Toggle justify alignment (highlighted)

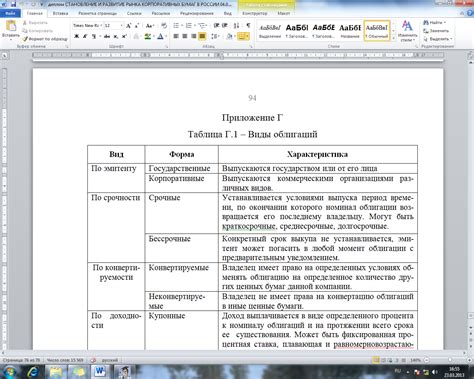point(202,36)
